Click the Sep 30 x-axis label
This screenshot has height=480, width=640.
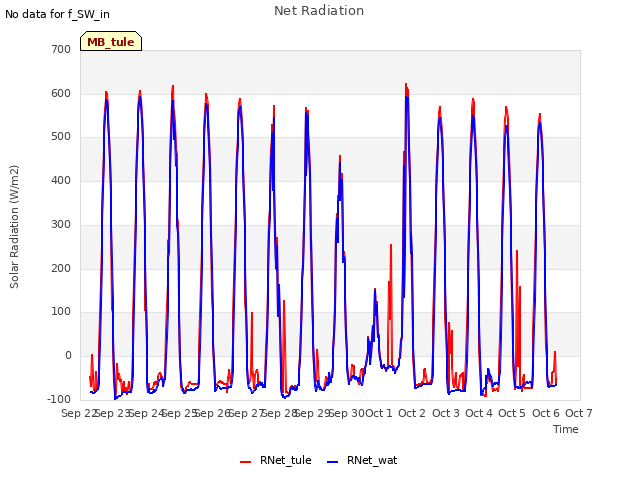[347, 413]
